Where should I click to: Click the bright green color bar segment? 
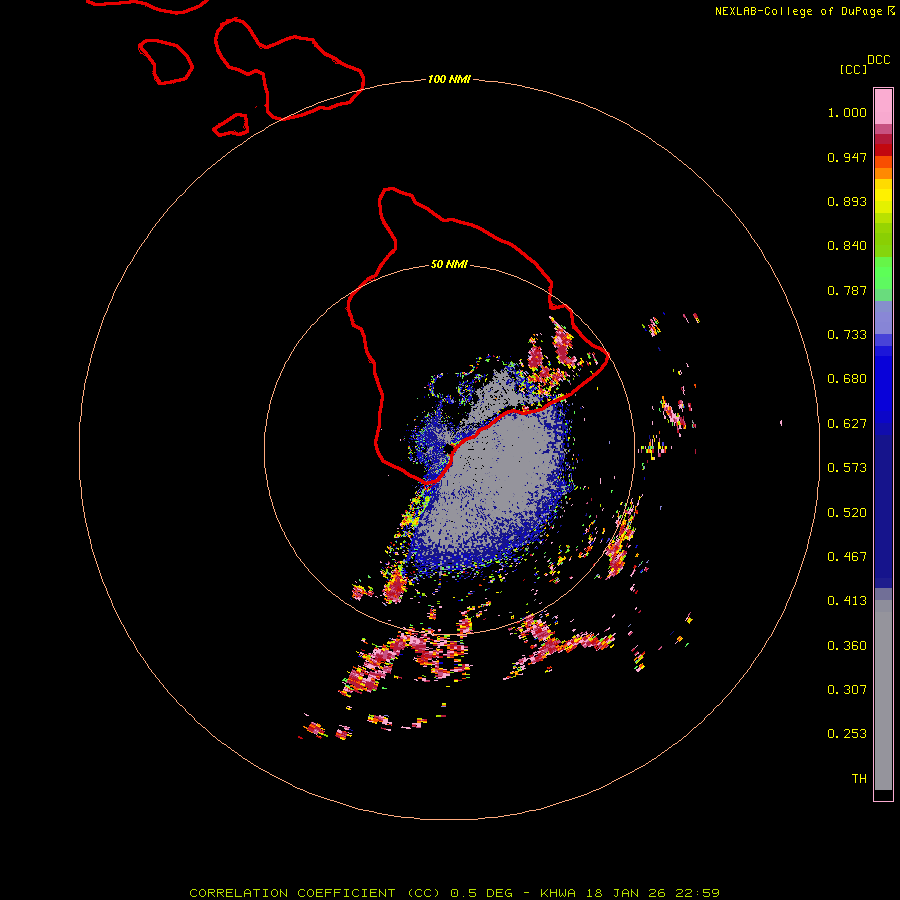tap(883, 273)
